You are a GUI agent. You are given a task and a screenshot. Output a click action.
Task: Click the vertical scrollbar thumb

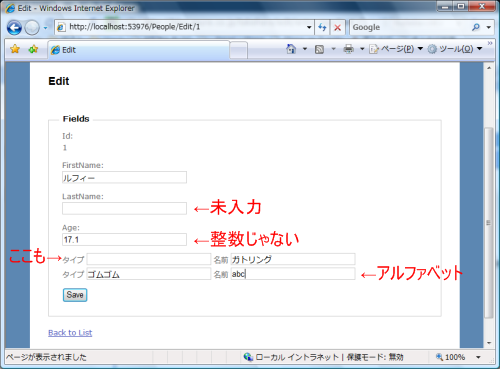coord(489,223)
